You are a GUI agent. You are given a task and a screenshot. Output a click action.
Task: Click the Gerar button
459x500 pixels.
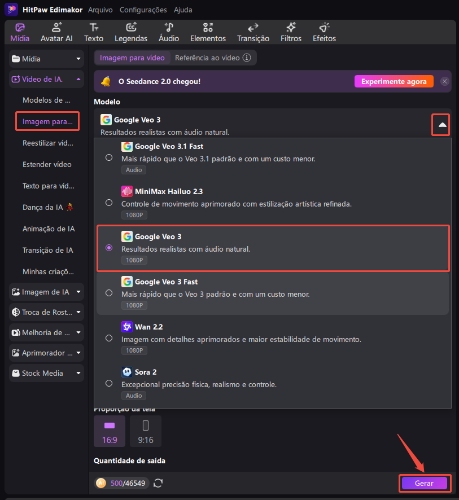coord(424,483)
